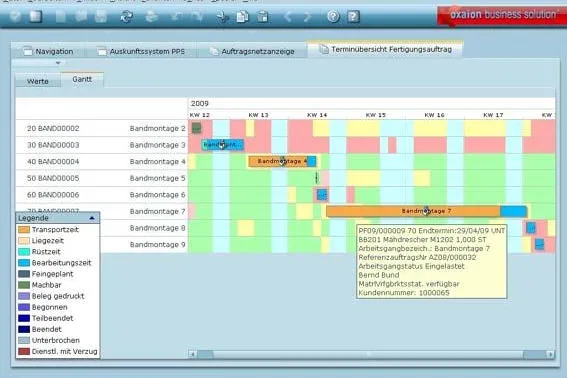Select row 40 BAND00004

tap(102, 162)
